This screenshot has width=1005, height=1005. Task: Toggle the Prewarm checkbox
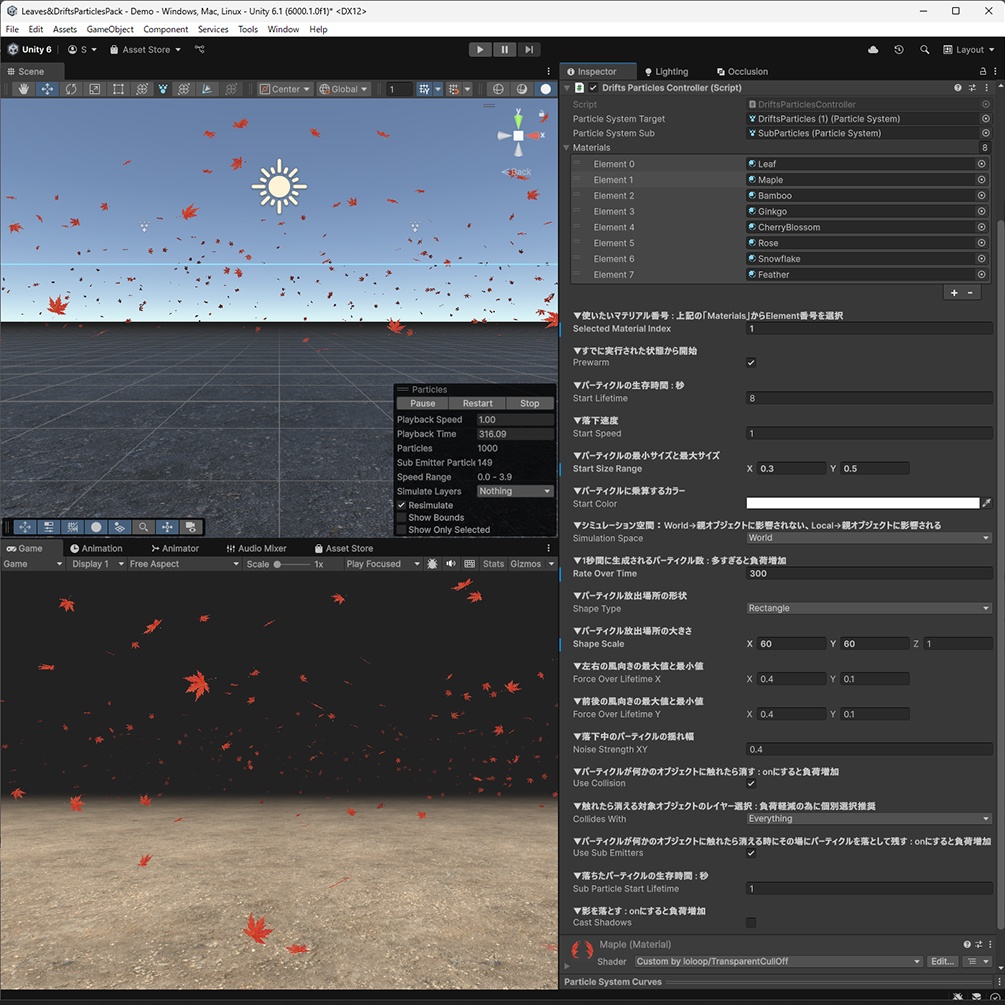coord(751,363)
